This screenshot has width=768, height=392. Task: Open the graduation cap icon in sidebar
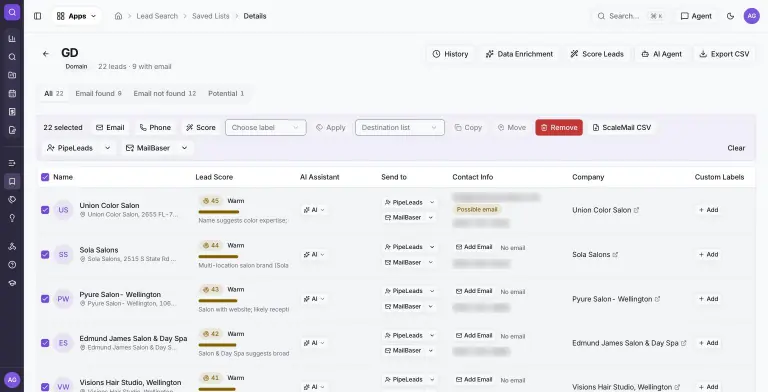(x=12, y=283)
